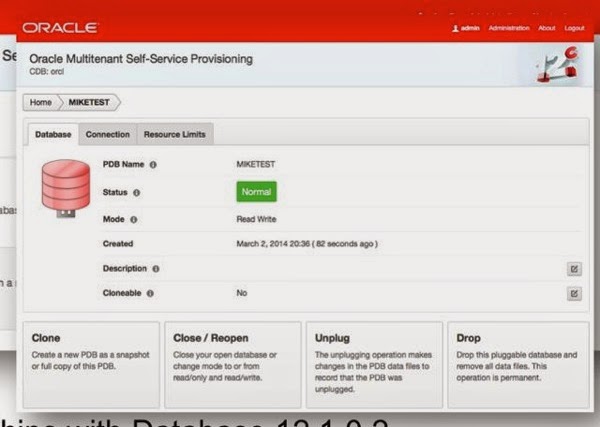Show info for PDB Name
This screenshot has height=427, width=600.
(153, 165)
